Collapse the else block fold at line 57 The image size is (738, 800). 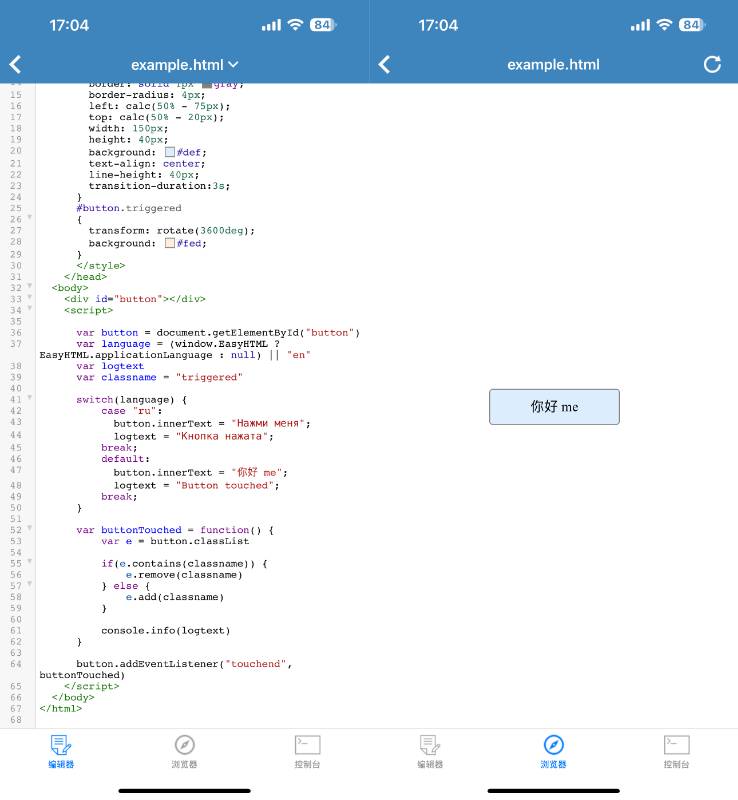tap(30, 584)
